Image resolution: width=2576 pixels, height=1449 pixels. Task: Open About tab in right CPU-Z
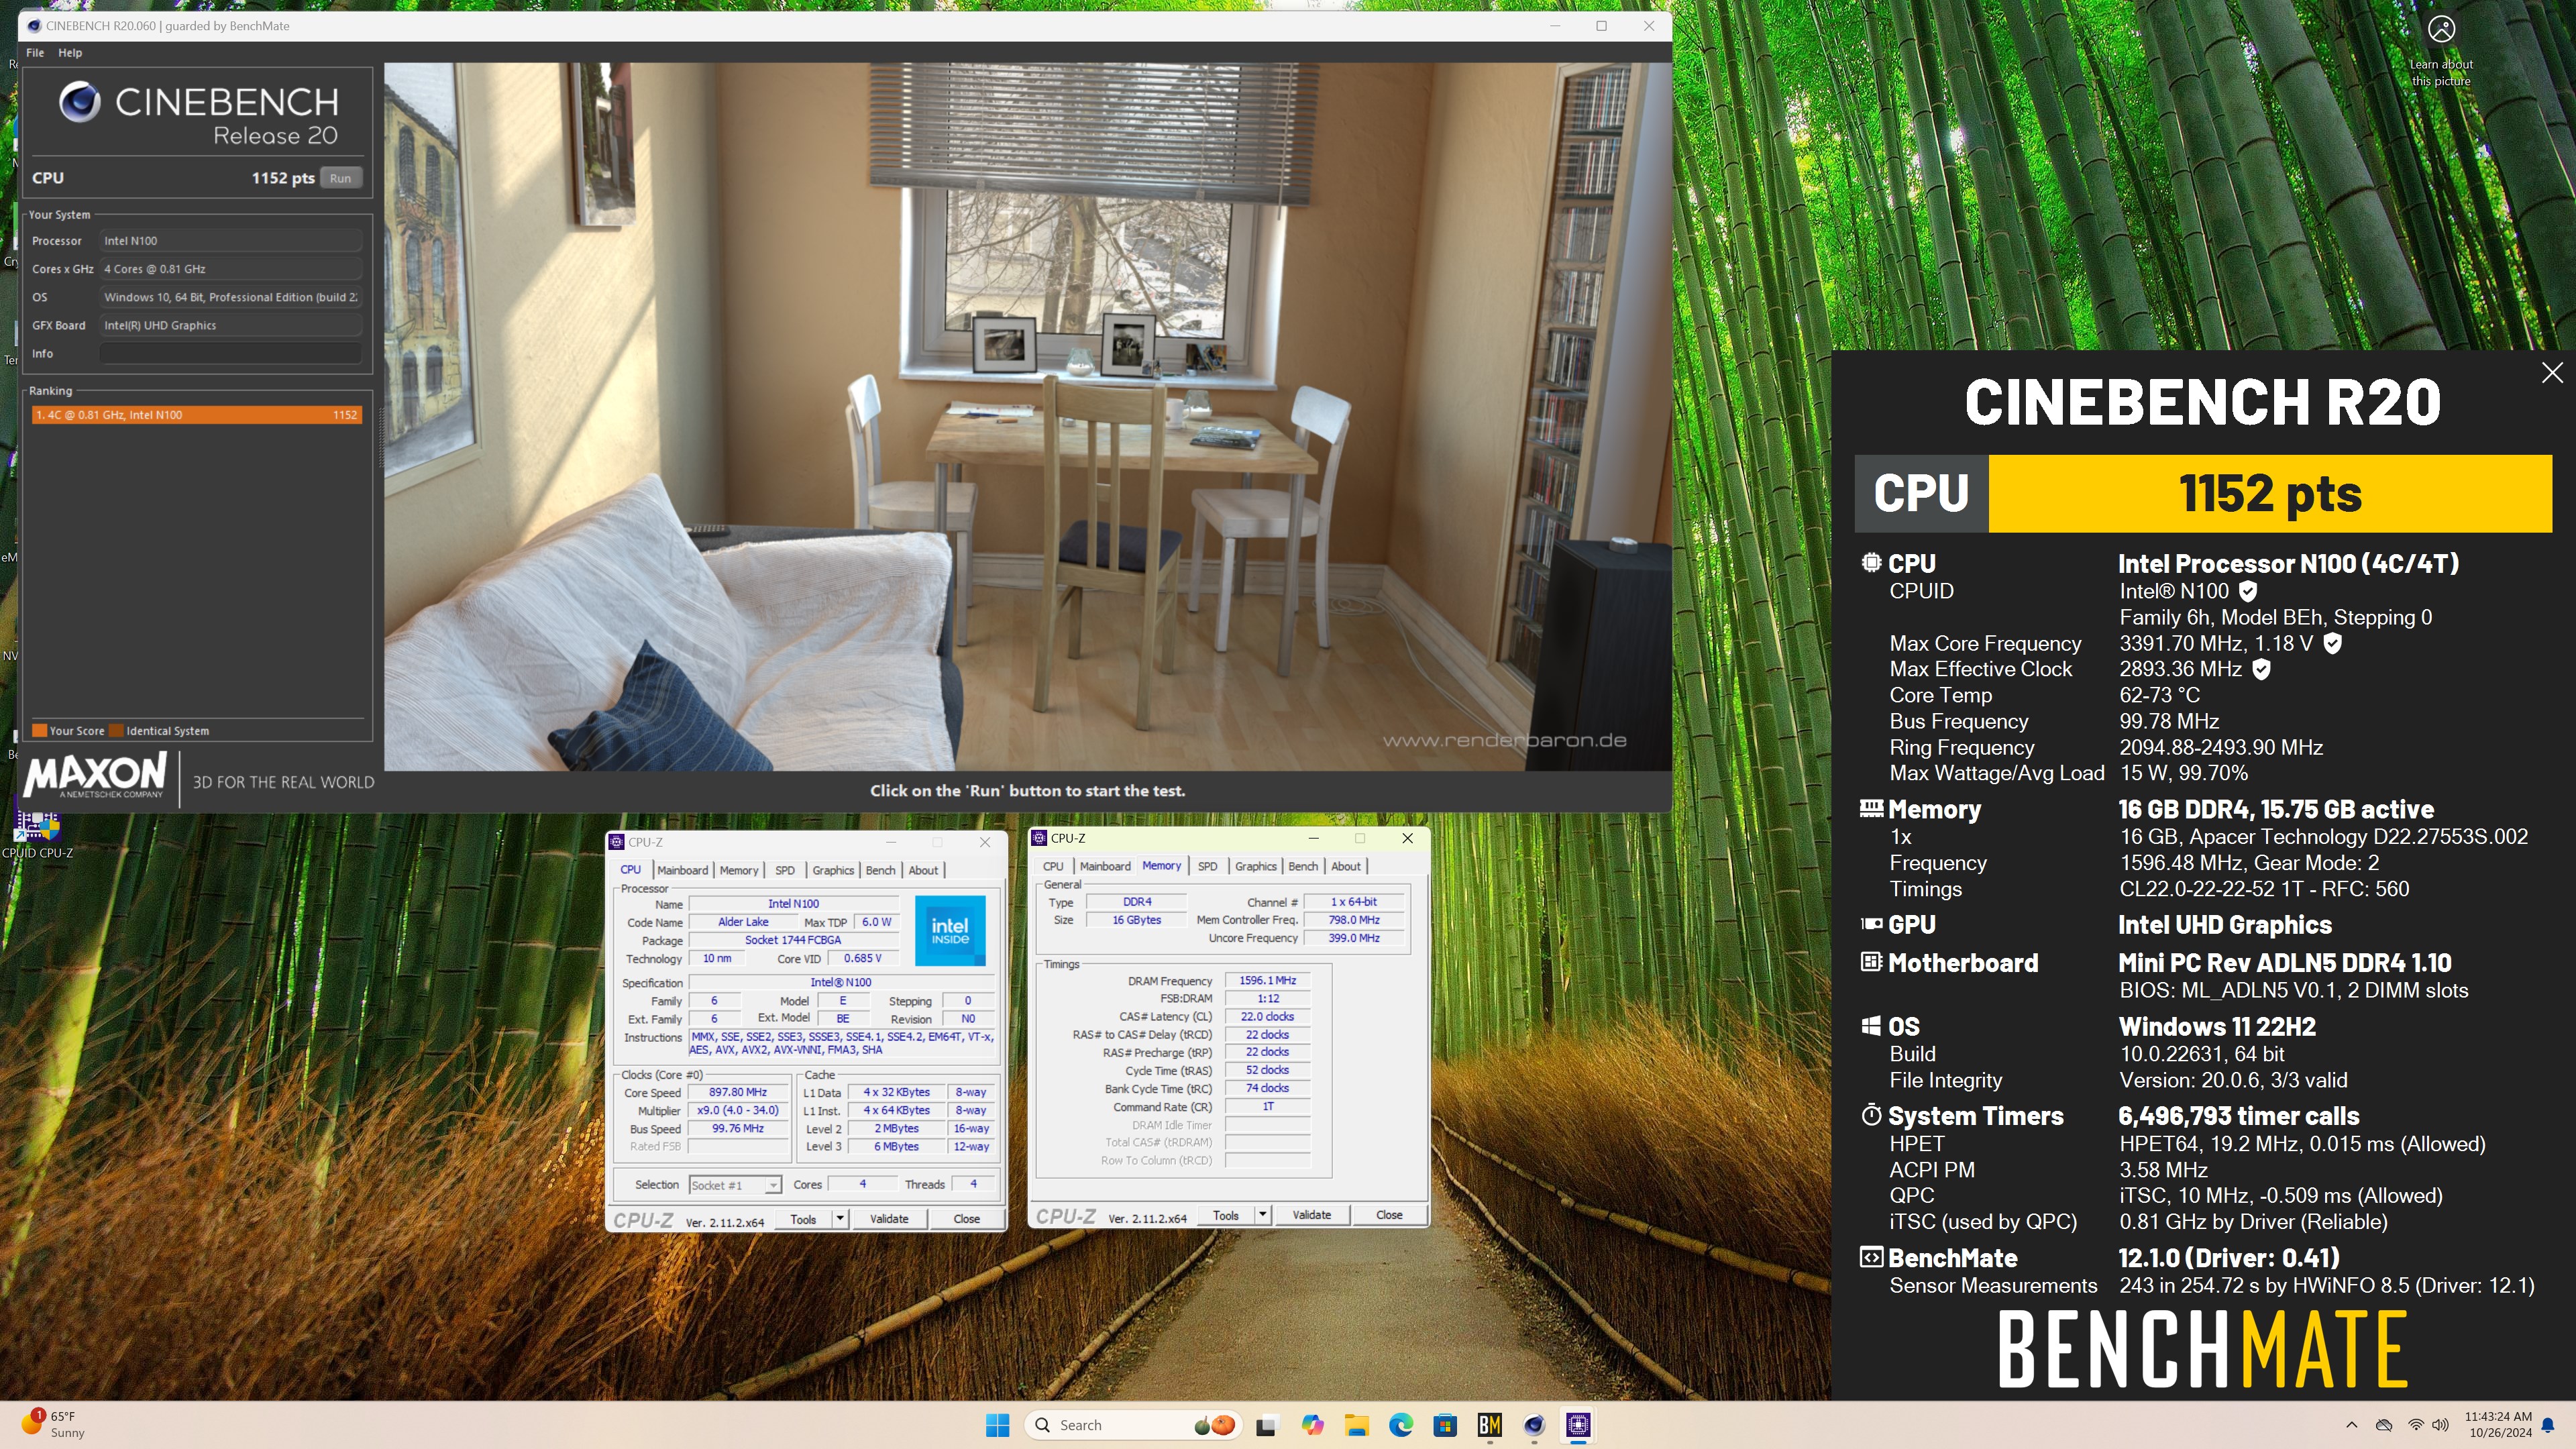(1345, 866)
